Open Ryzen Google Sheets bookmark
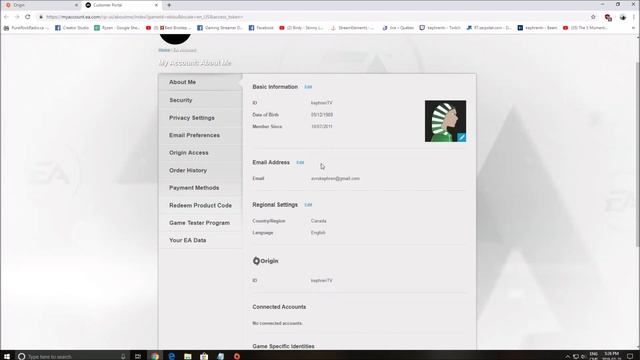The width and height of the screenshot is (640, 360). click(117, 28)
